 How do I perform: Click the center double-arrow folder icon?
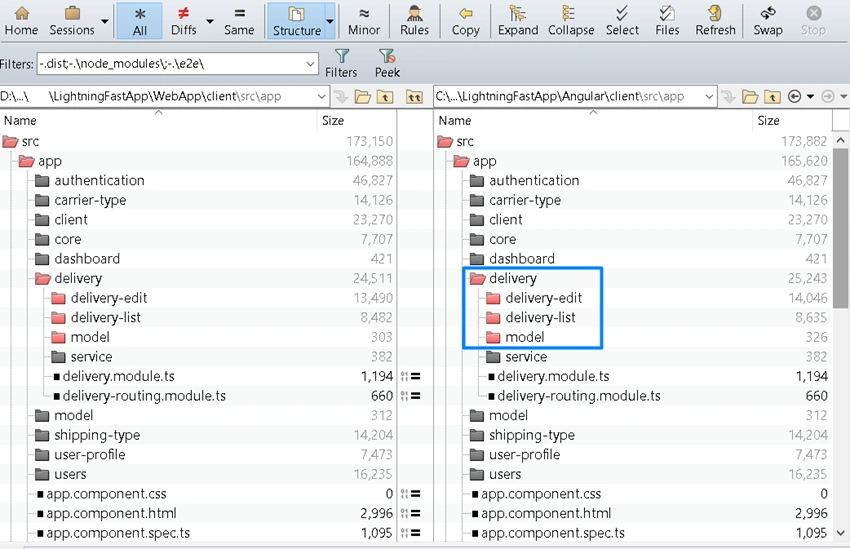tap(414, 97)
